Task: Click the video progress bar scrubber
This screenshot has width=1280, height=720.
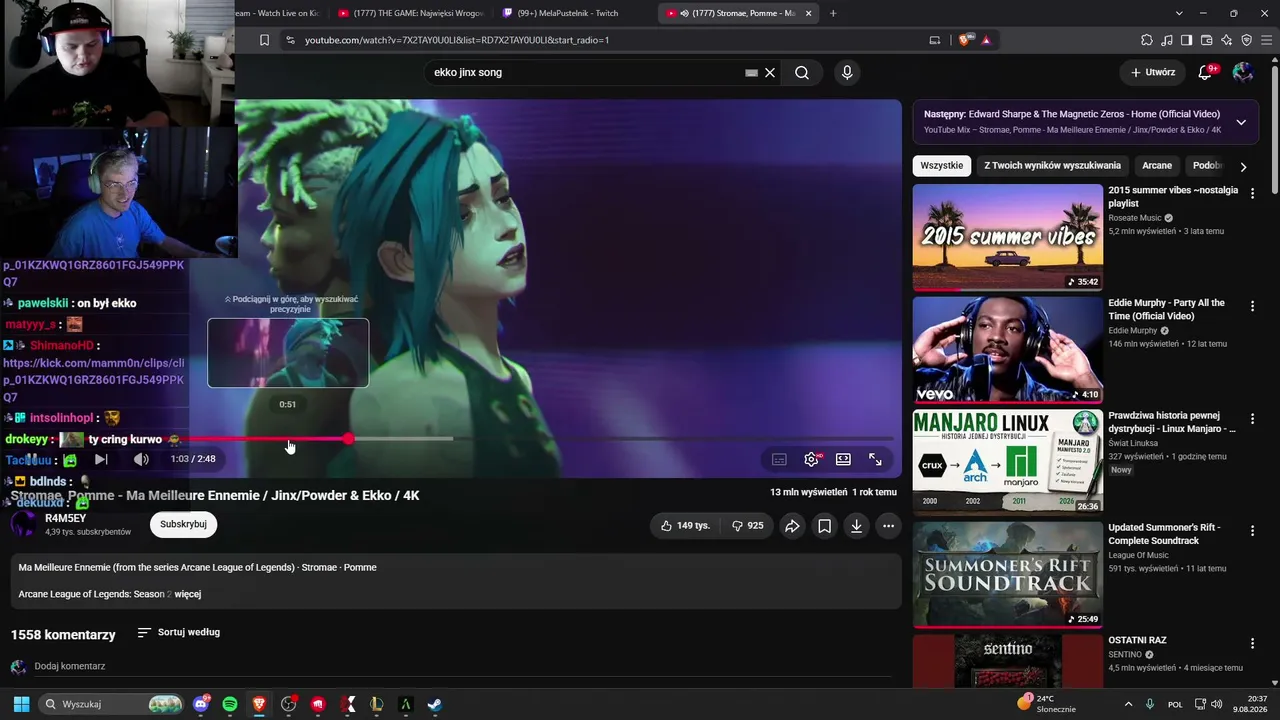Action: click(348, 439)
